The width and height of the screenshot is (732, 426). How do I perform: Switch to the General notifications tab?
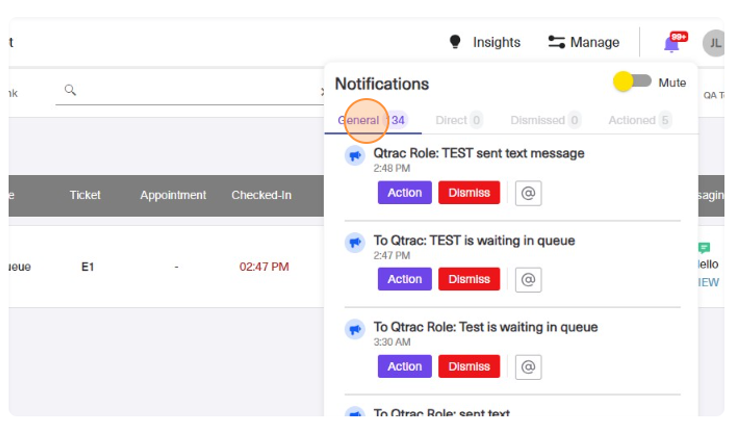359,120
